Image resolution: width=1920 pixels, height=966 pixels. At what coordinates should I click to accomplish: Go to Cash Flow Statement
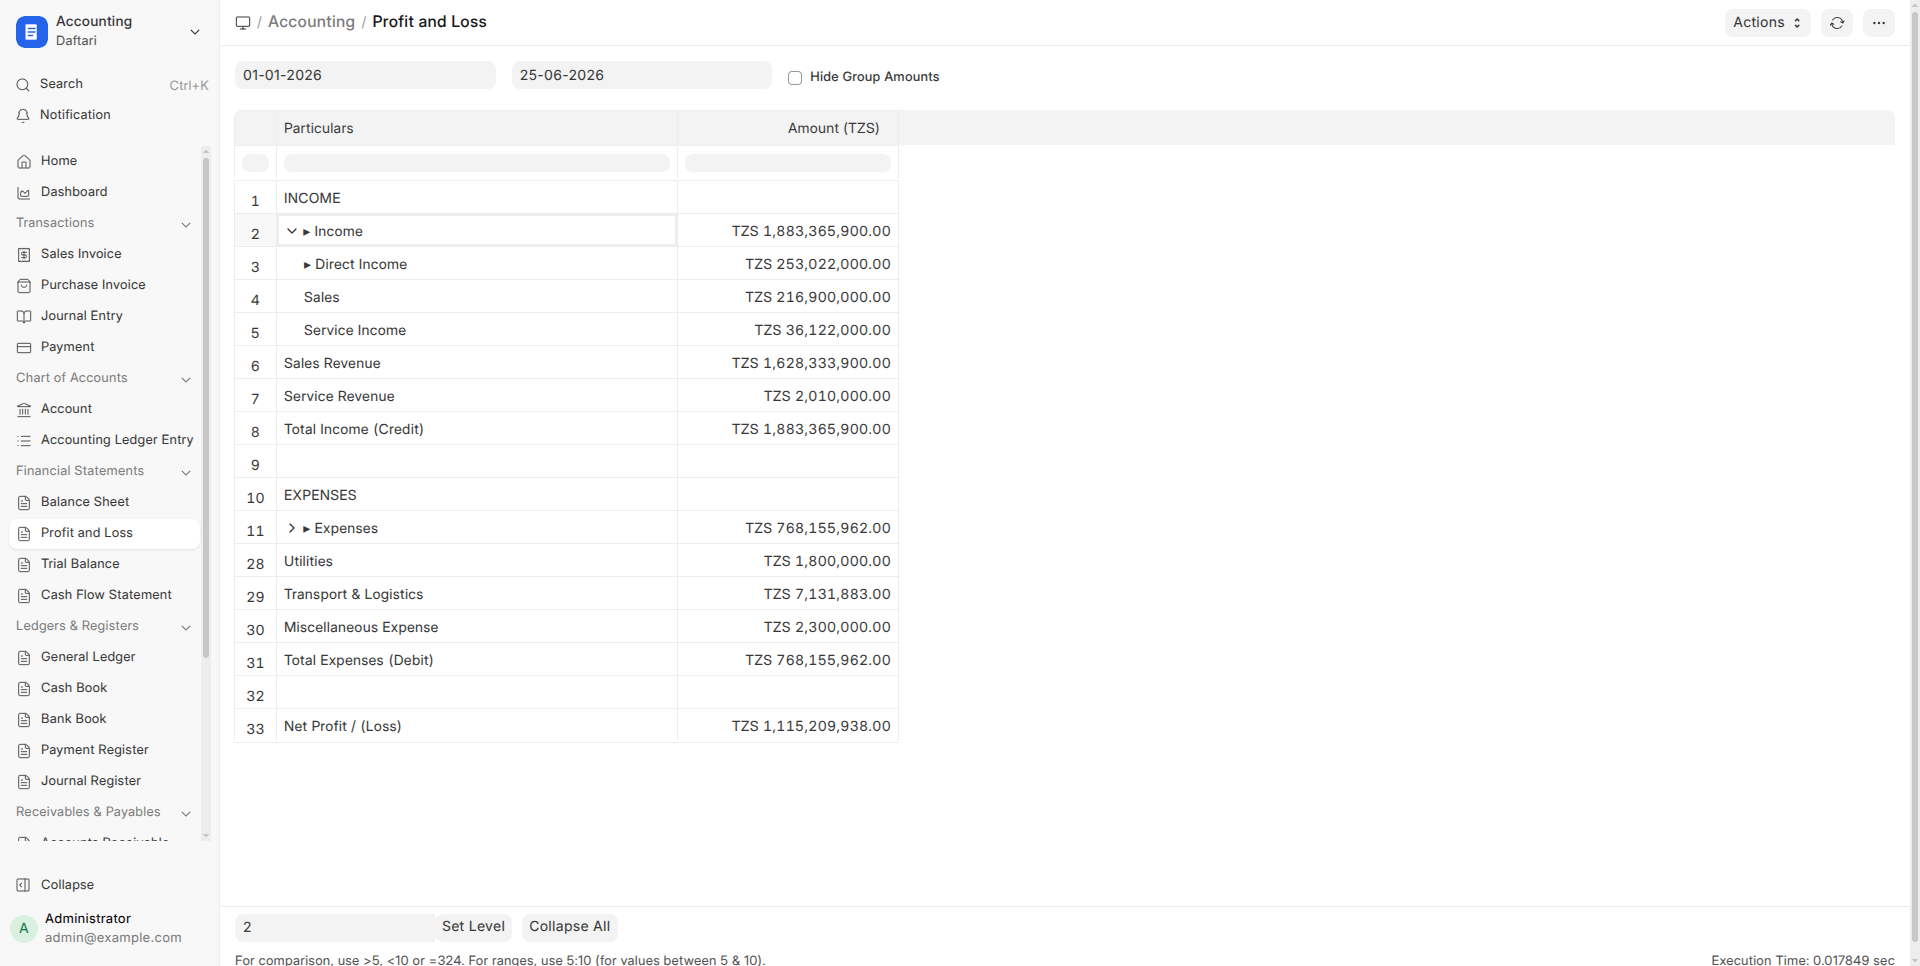(104, 595)
